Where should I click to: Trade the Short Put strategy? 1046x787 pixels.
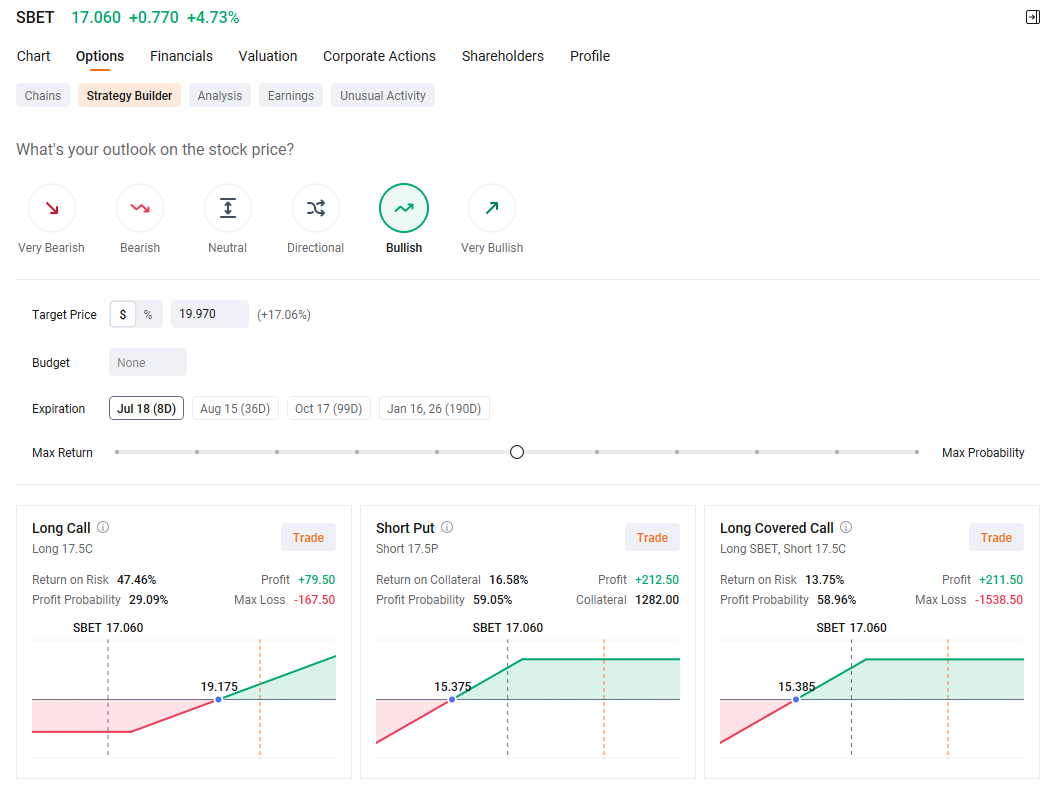click(652, 537)
